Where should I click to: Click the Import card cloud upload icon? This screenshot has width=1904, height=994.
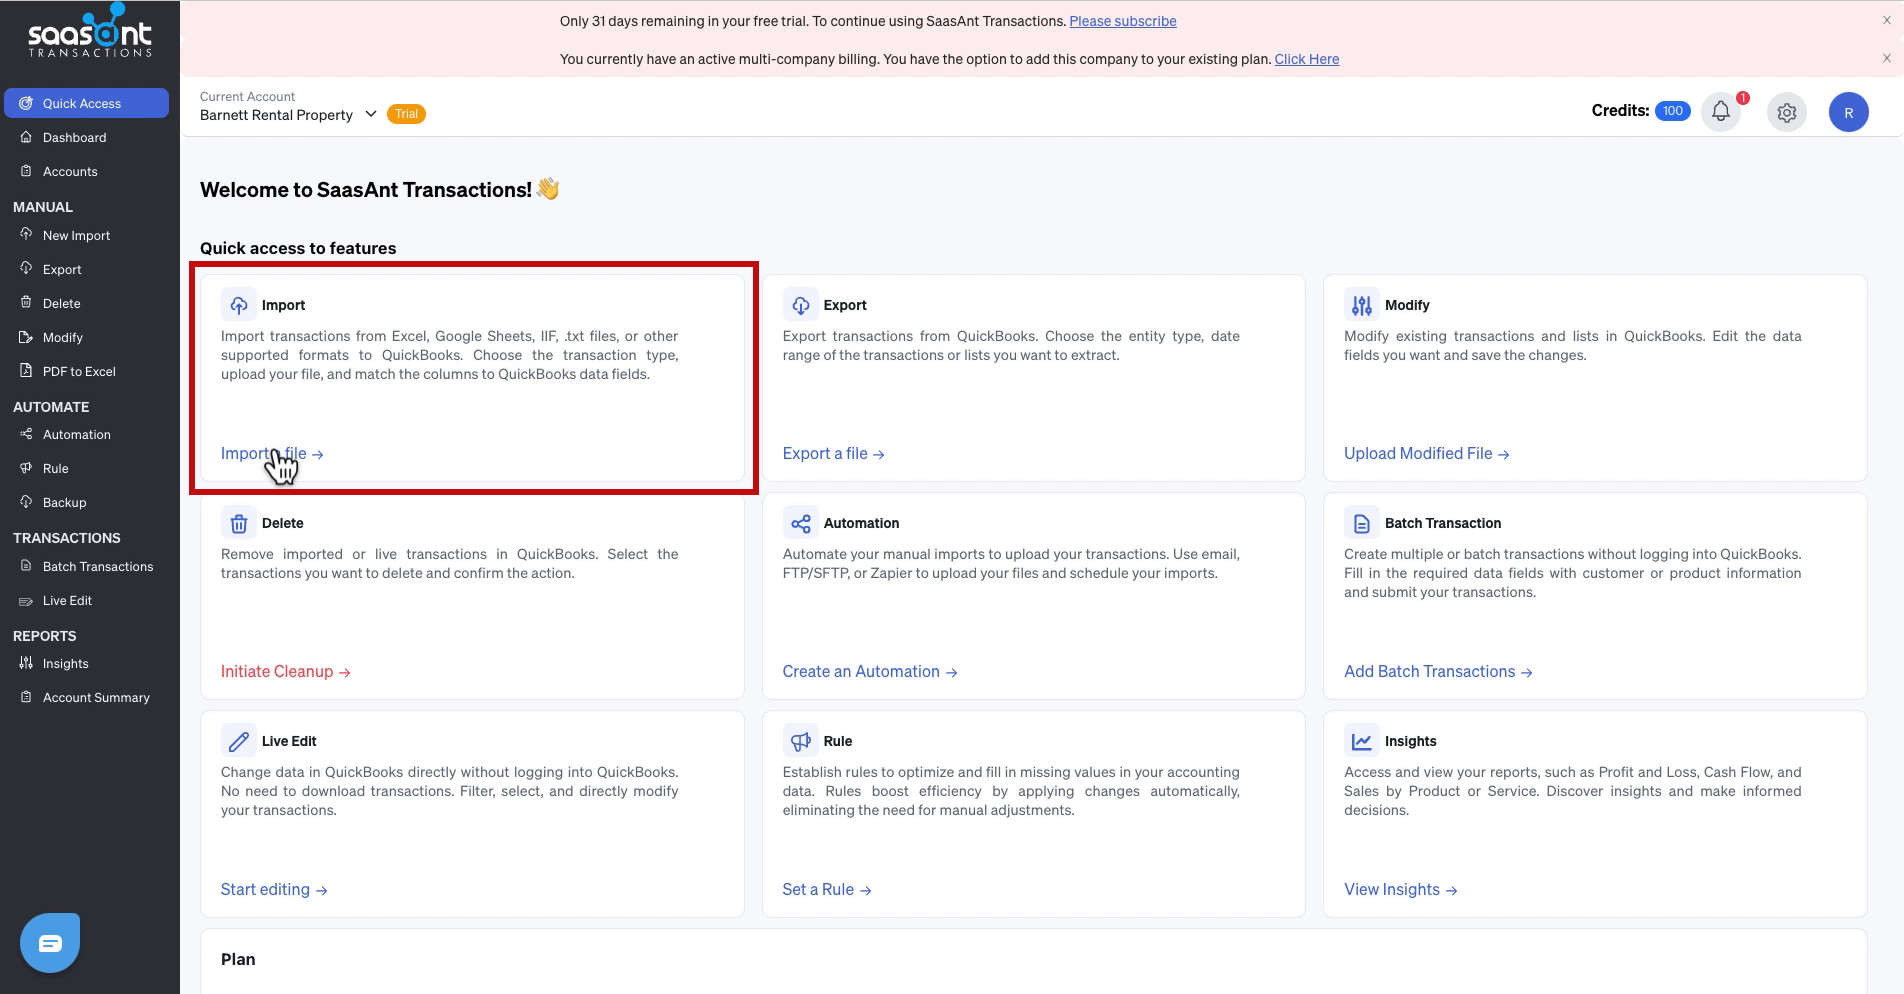(x=238, y=305)
